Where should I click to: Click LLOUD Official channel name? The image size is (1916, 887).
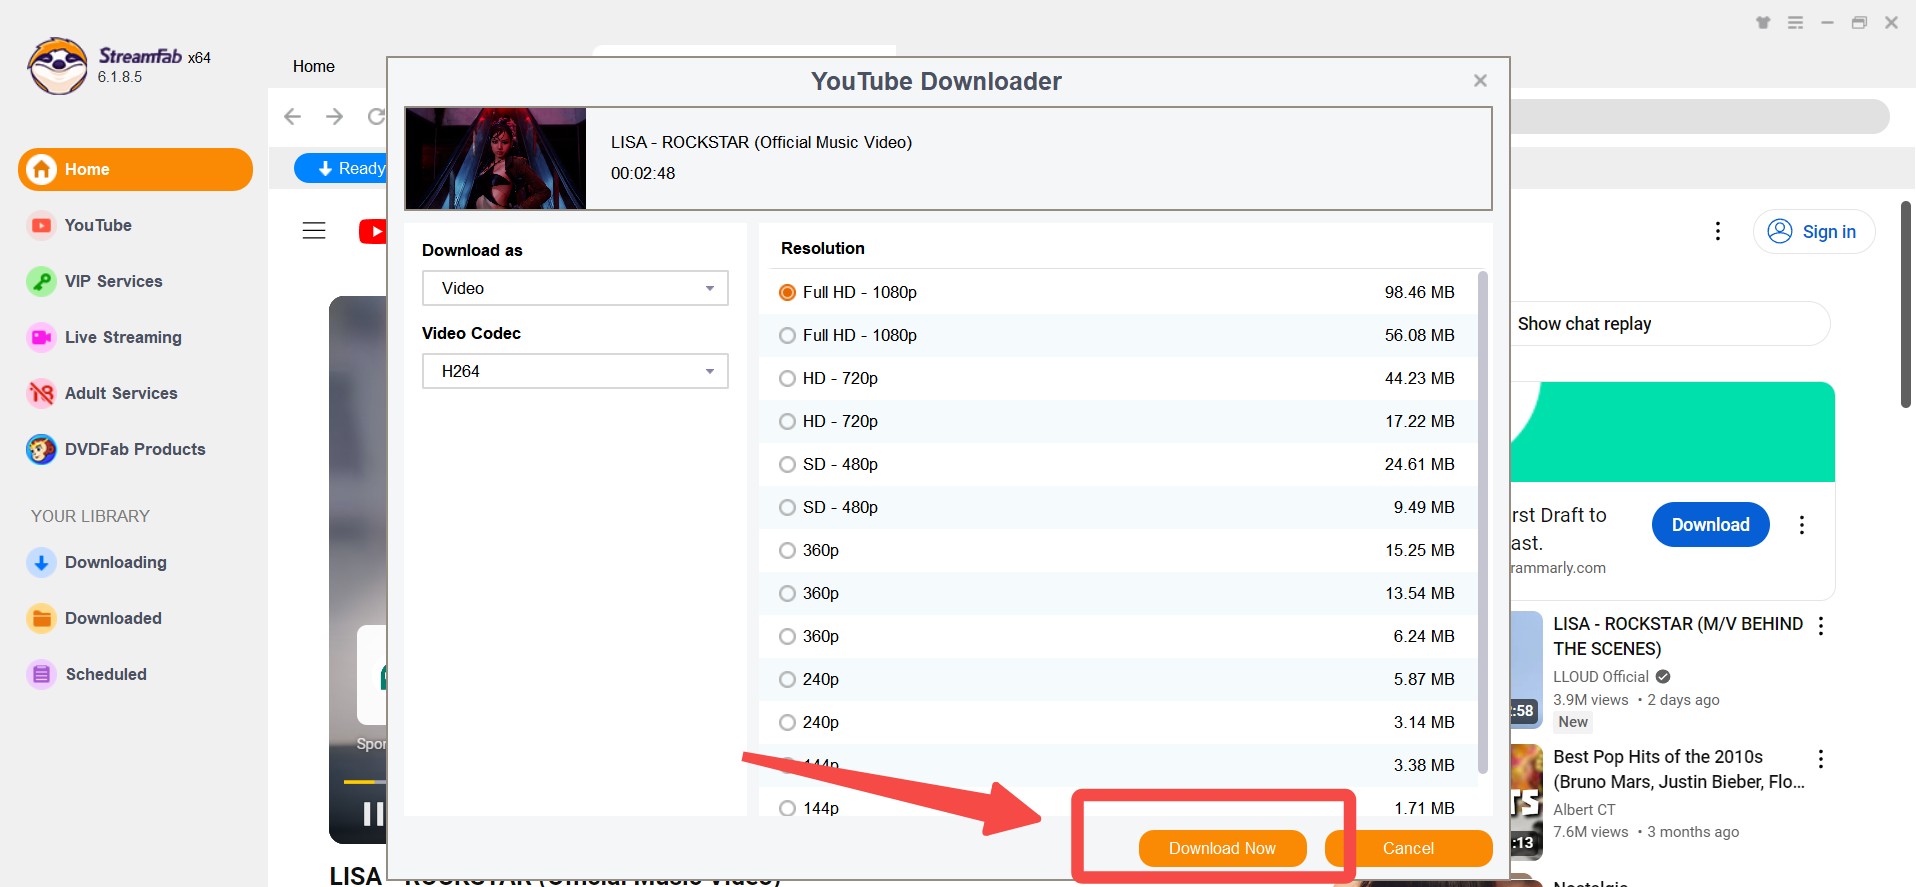point(1600,677)
